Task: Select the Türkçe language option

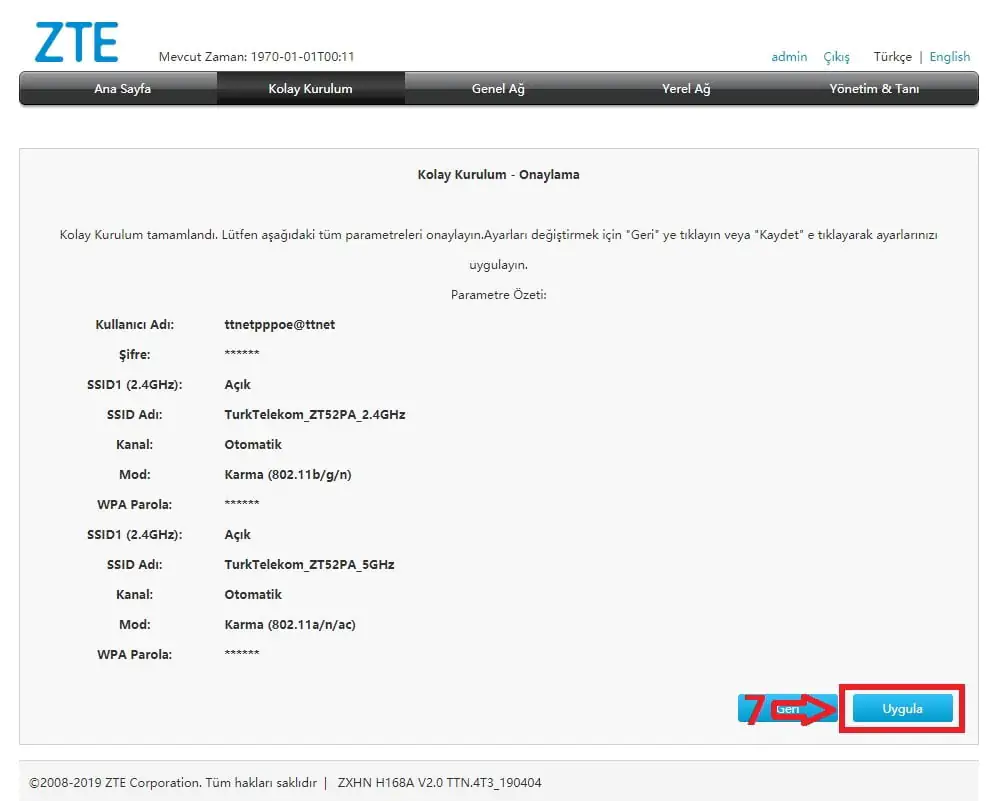Action: click(892, 57)
